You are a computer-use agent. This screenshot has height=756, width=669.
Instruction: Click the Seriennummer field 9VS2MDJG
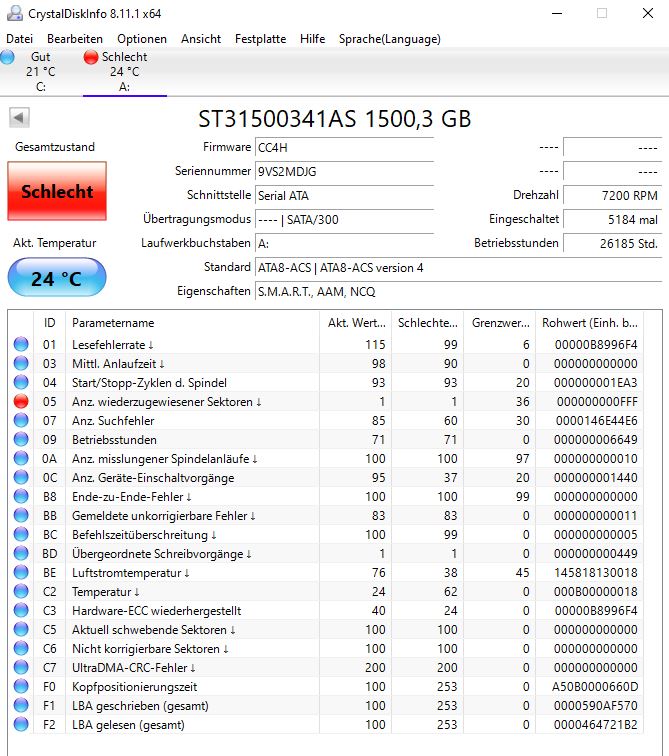pos(344,172)
